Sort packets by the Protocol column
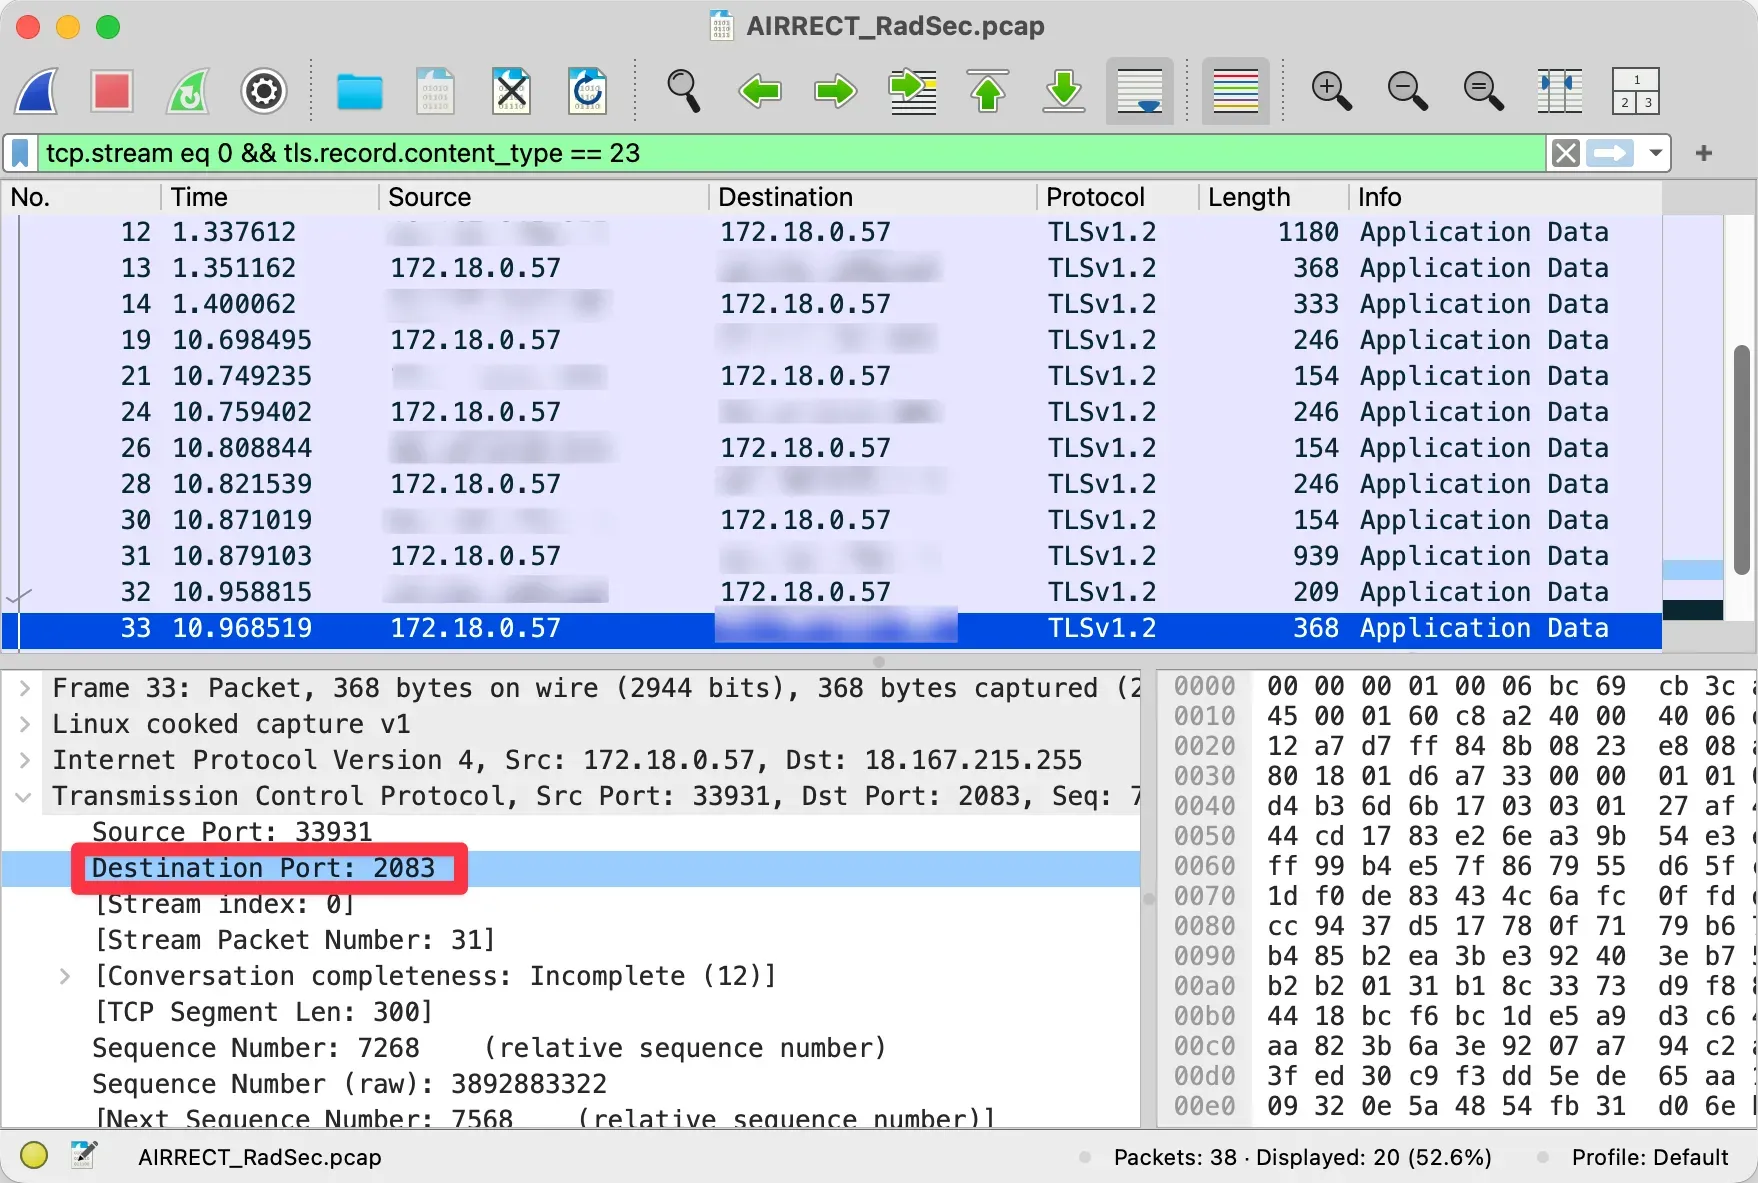 [1095, 197]
